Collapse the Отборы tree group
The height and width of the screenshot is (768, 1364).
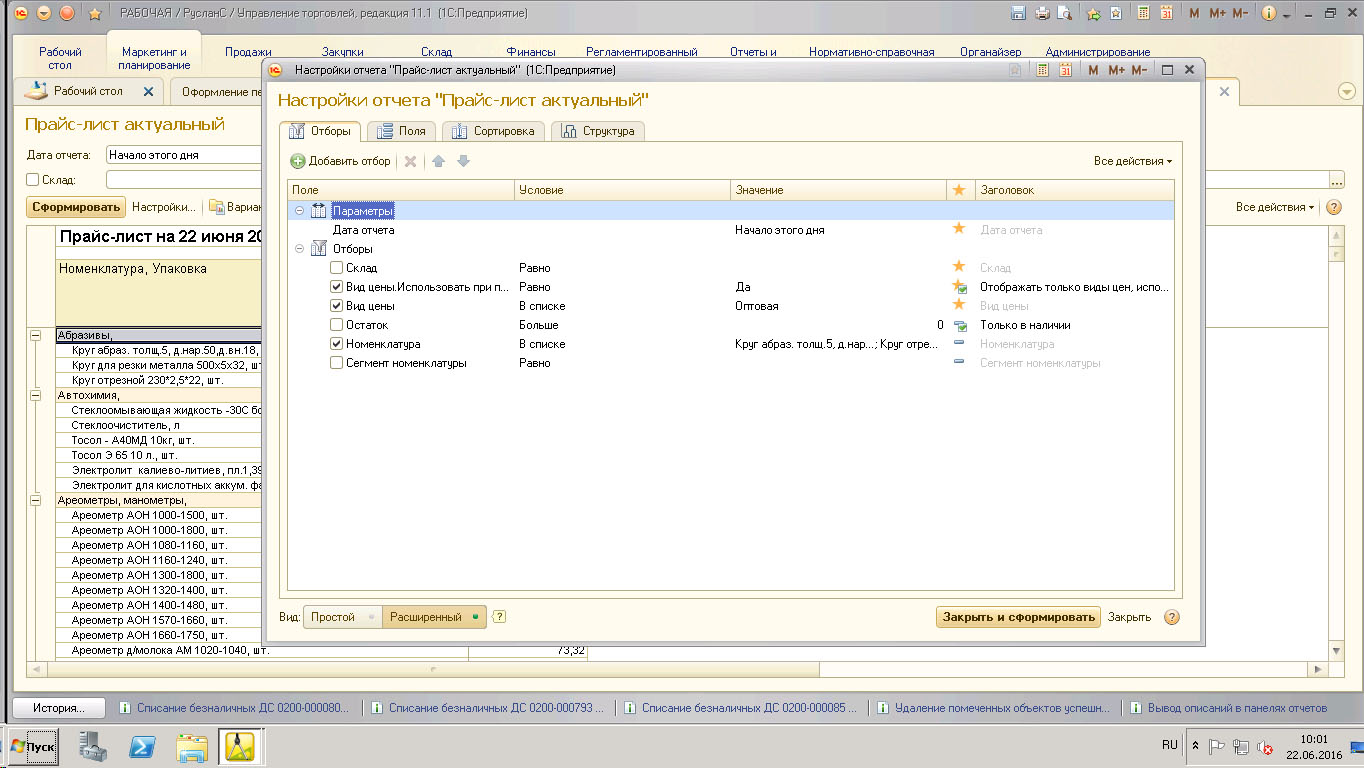(x=299, y=249)
